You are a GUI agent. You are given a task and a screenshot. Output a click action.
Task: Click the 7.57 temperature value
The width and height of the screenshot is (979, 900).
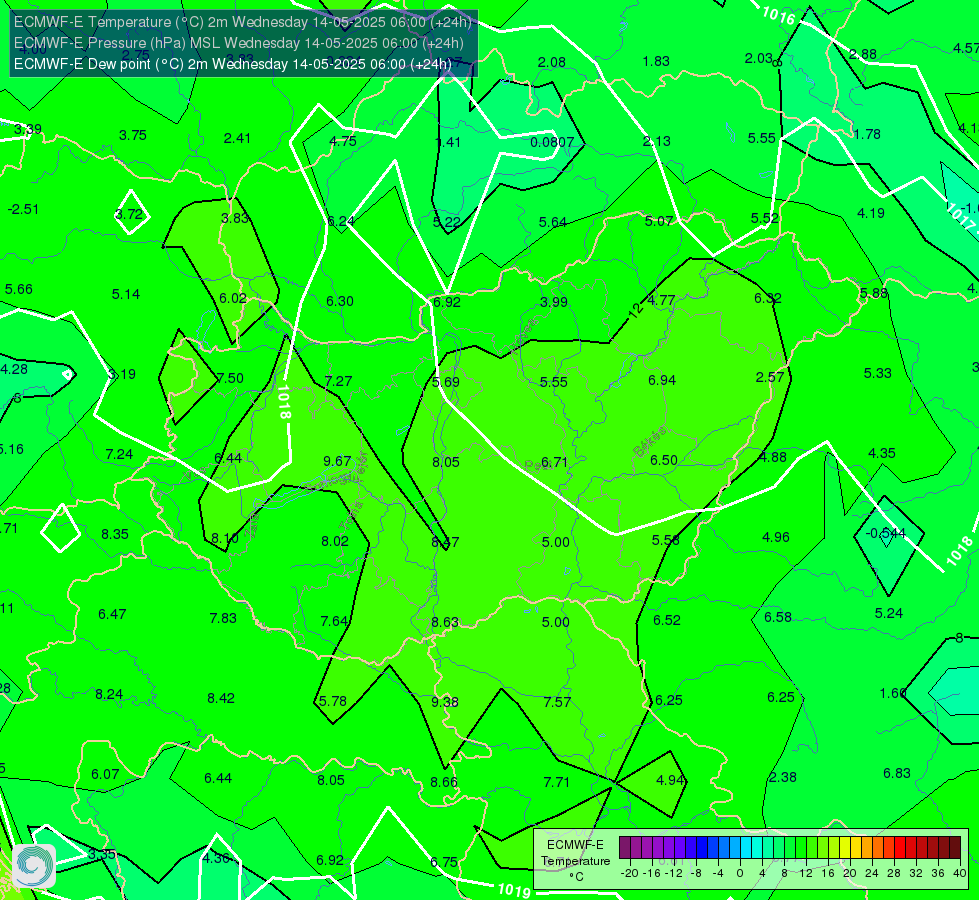coord(557,702)
